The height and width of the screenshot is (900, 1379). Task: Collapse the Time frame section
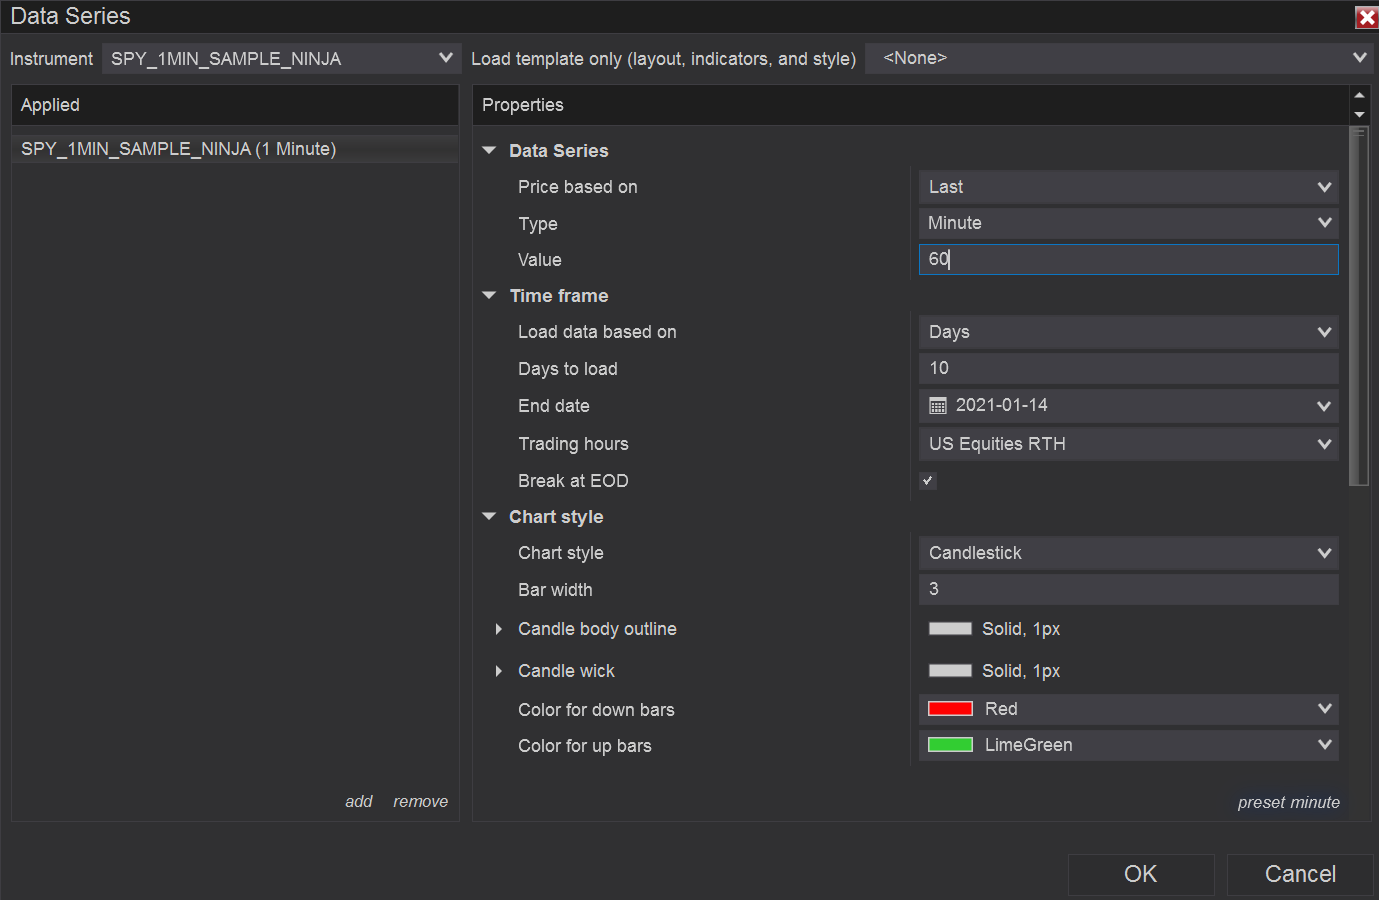tap(489, 296)
